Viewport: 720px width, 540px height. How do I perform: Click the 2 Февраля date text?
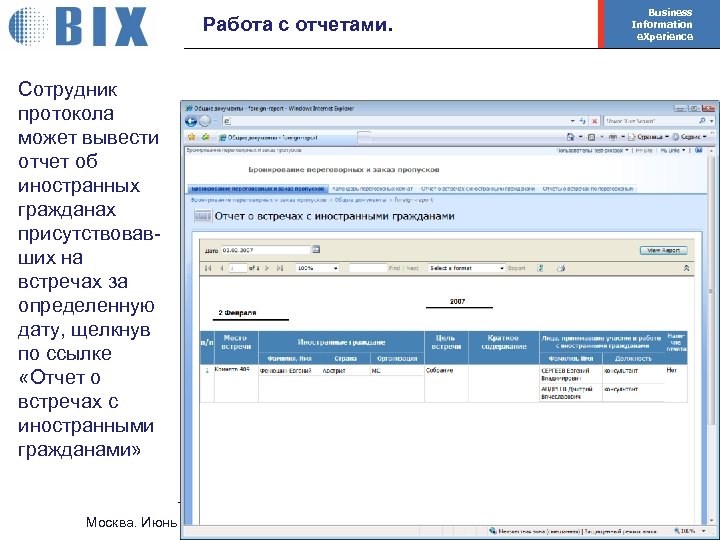click(237, 313)
